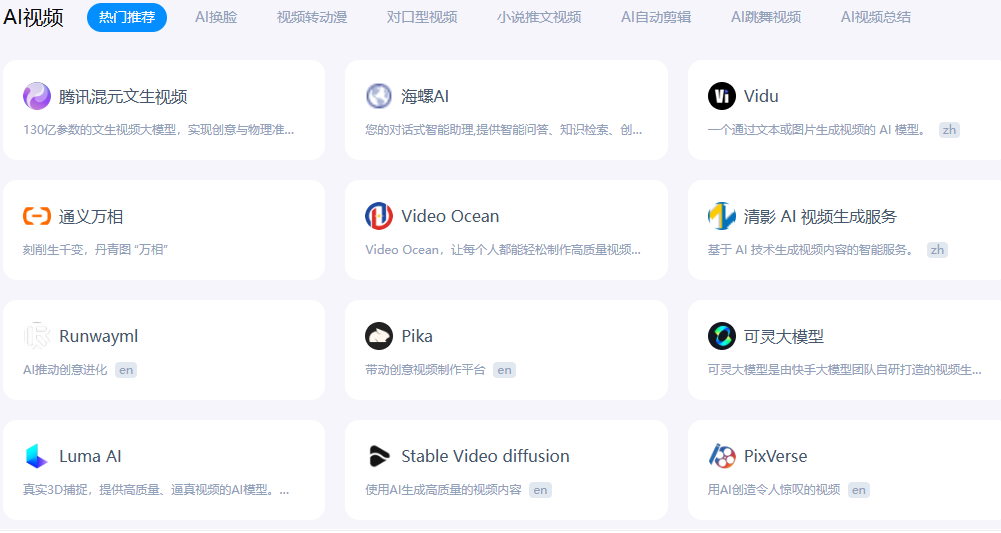This screenshot has height=533, width=1001.
Task: Click the en language tag on PixVerse
Action: [x=859, y=490]
